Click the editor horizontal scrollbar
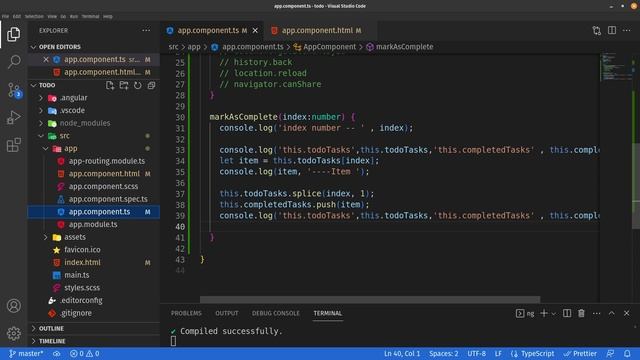Image resolution: width=640 pixels, height=360 pixels. (x=370, y=300)
